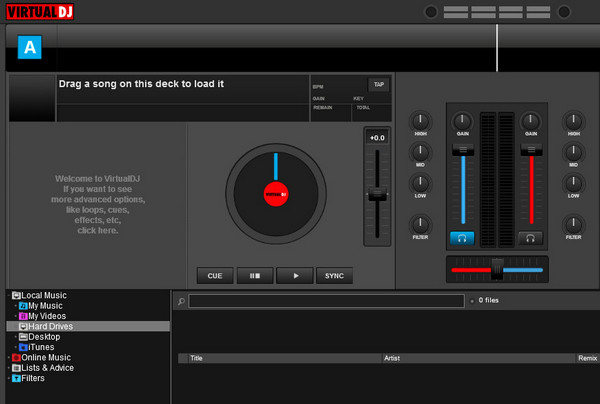Expand the Filters folder in sidebar
Screen dimensions: 600x404
(9, 378)
